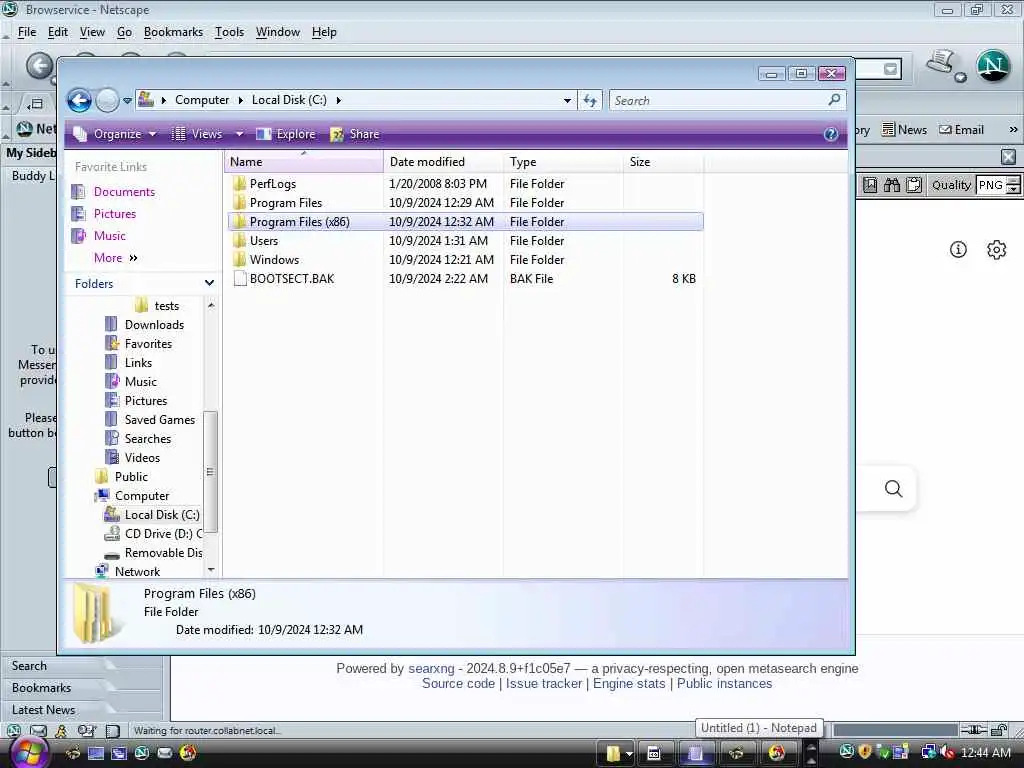Select the Windows folder row
The width and height of the screenshot is (1024, 768).
pos(466,260)
